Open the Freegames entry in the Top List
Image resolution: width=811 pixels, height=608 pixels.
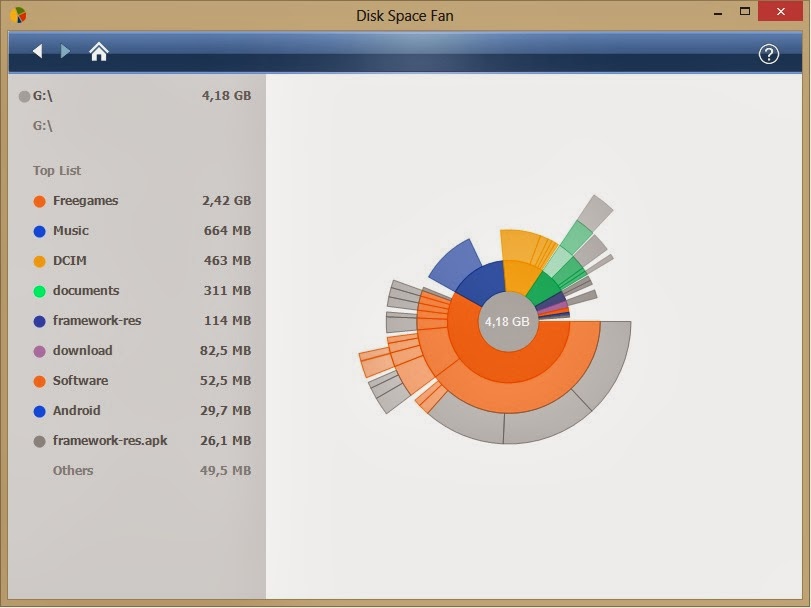(x=85, y=201)
